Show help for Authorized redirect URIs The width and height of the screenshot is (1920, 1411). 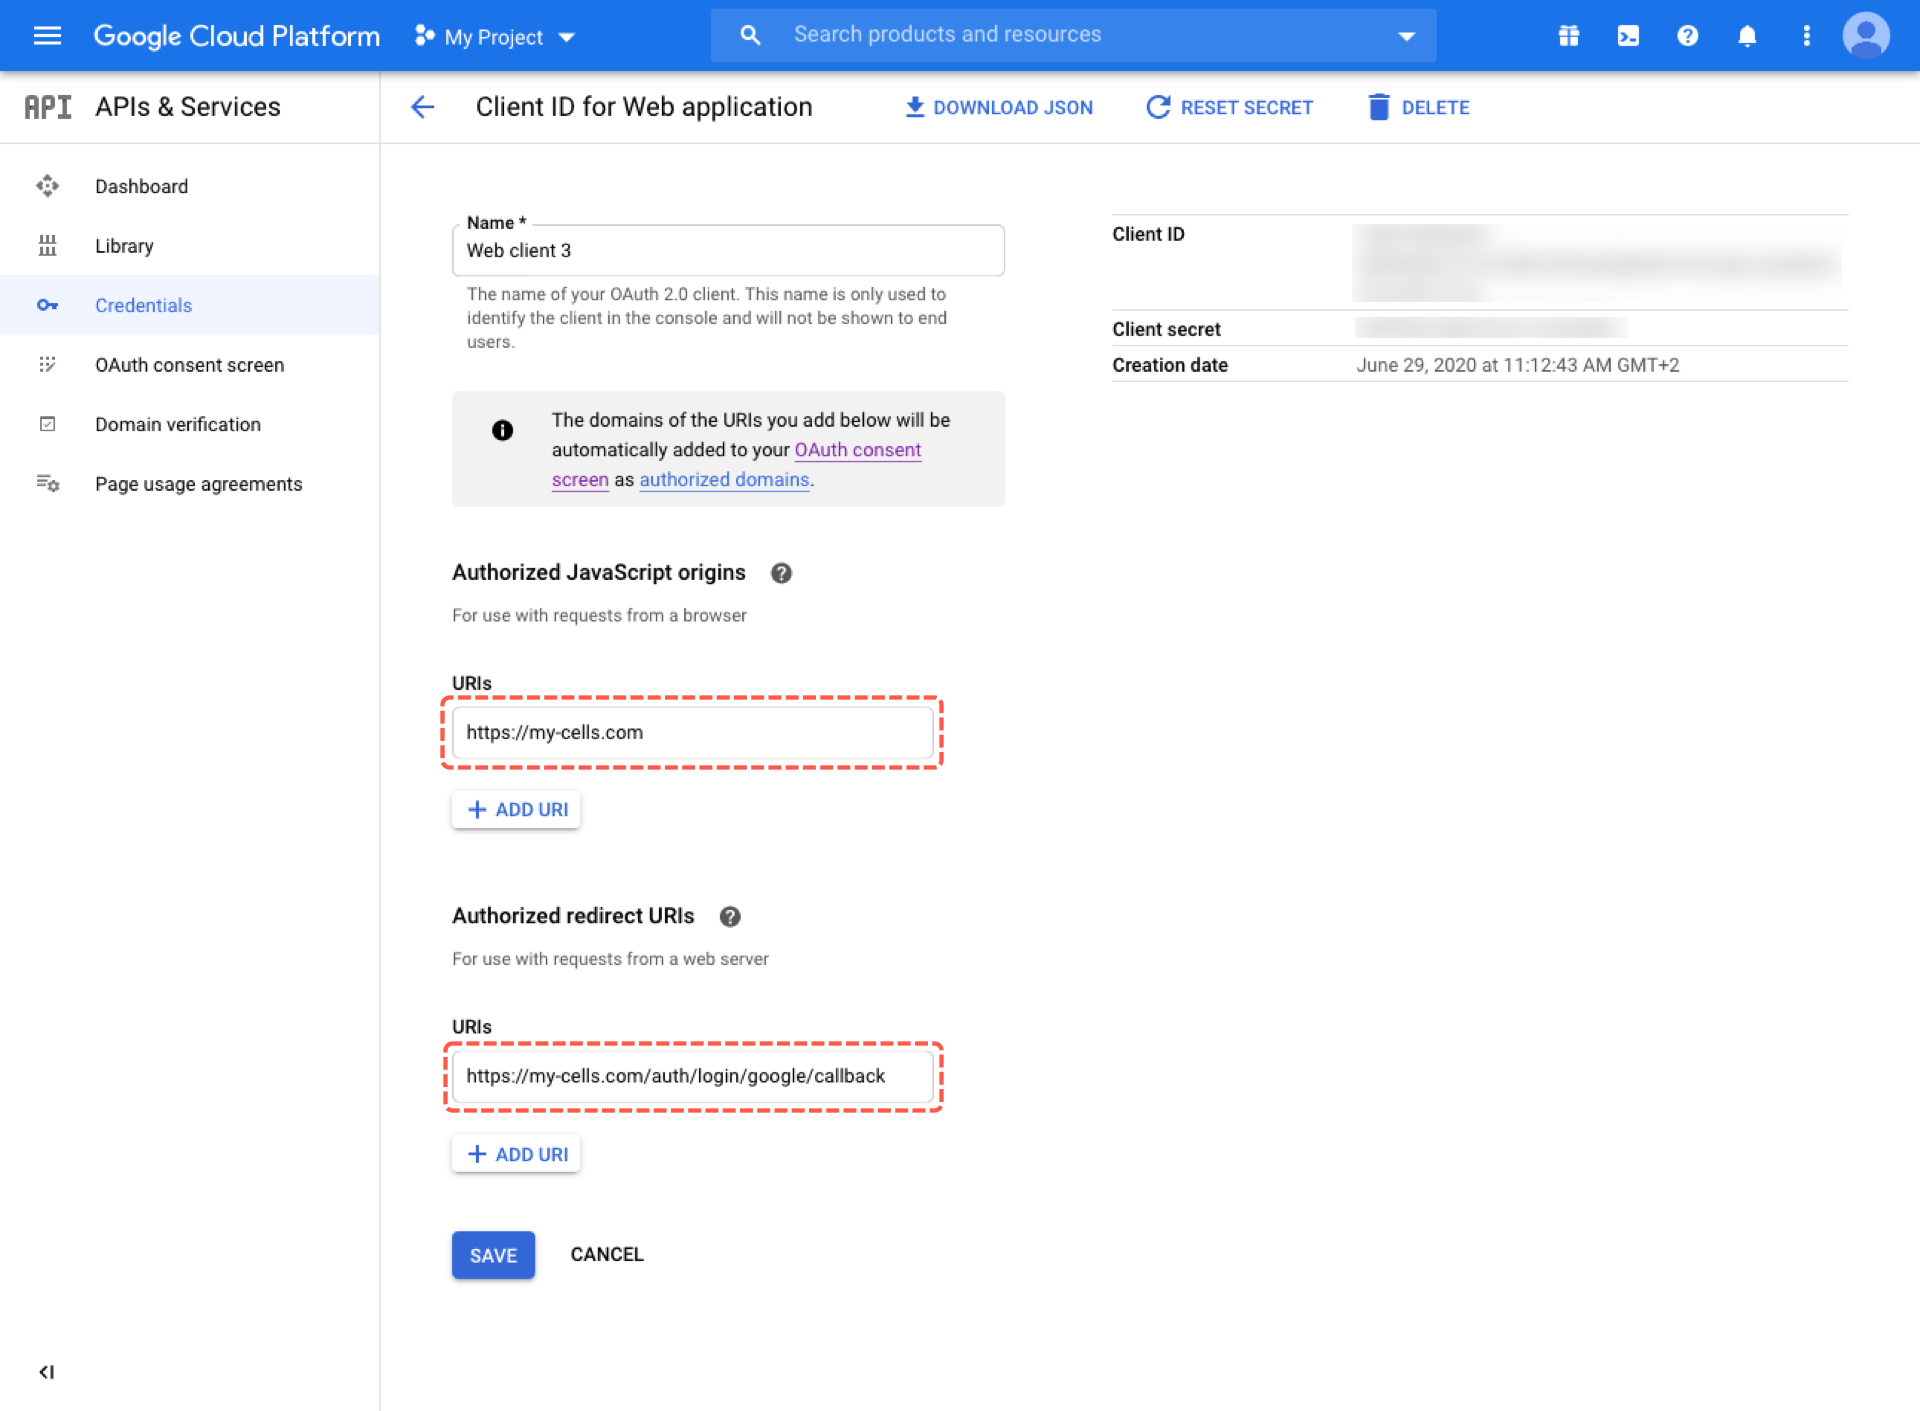[730, 916]
